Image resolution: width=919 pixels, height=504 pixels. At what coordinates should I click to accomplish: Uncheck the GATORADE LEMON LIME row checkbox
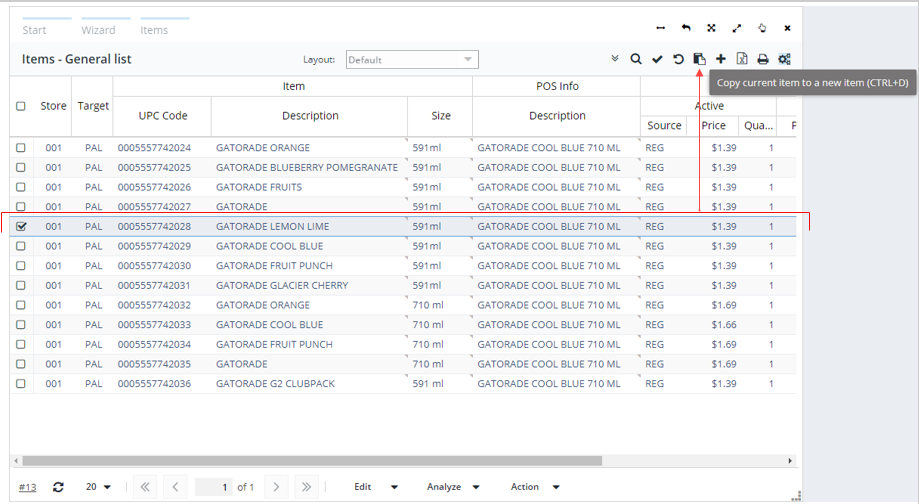[21, 226]
